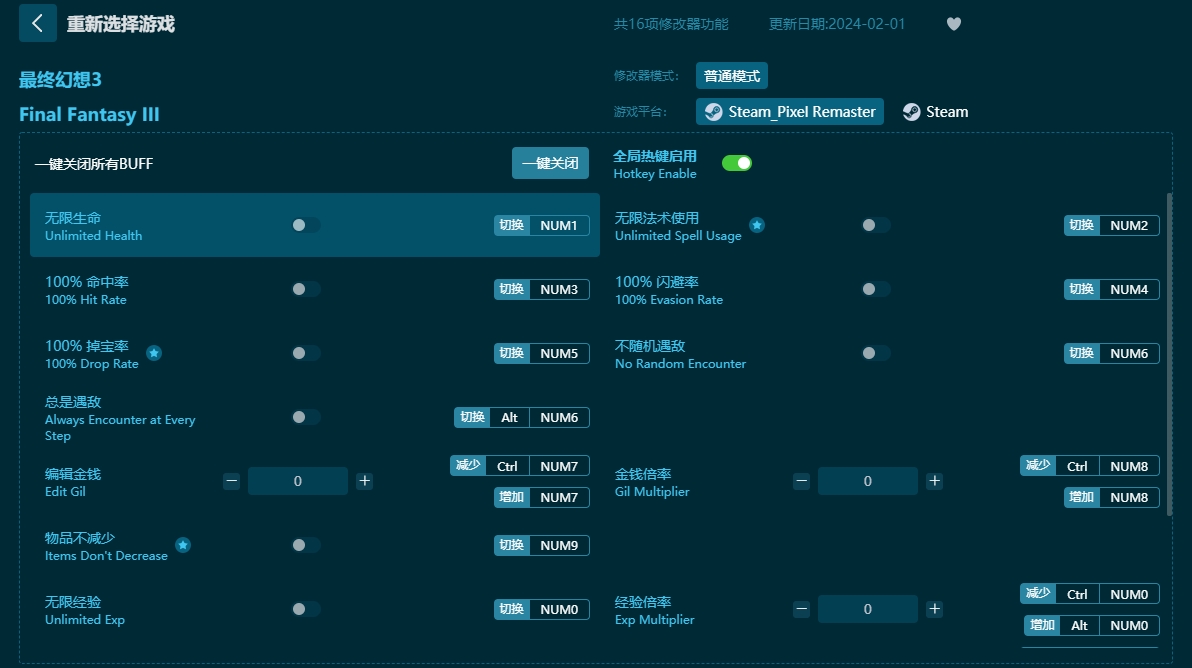Image resolution: width=1192 pixels, height=668 pixels.
Task: Disable the global Hotkey Enable switch
Action: 737,163
